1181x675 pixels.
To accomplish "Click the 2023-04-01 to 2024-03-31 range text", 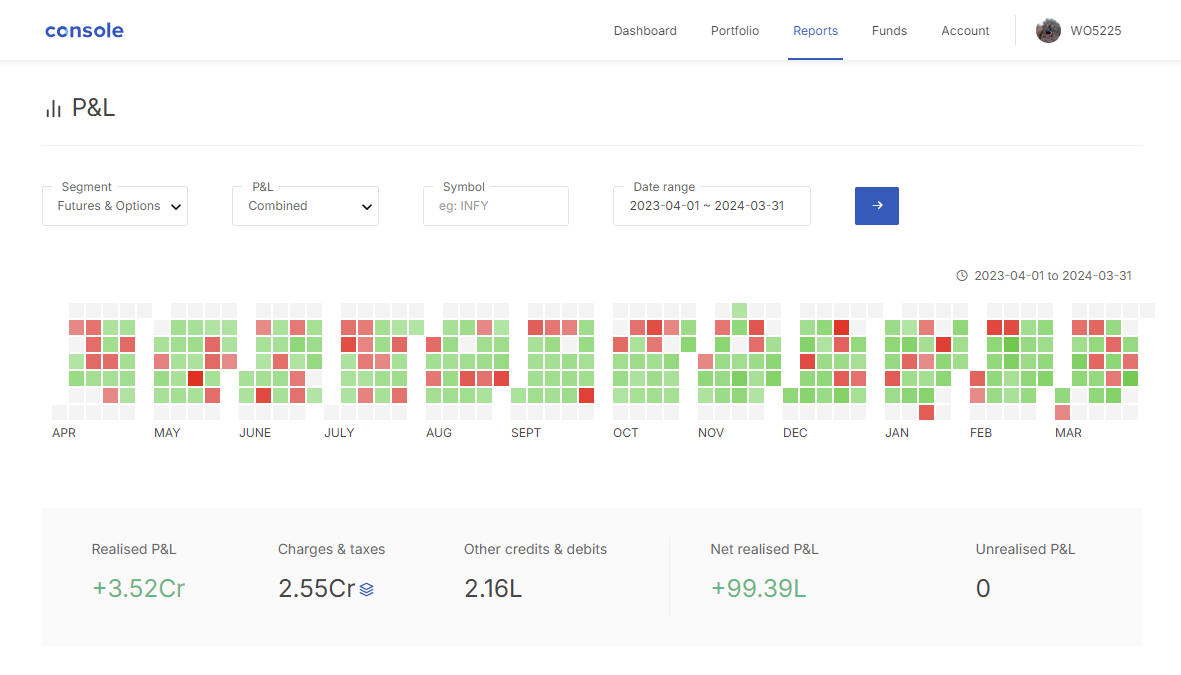I will 1052,276.
